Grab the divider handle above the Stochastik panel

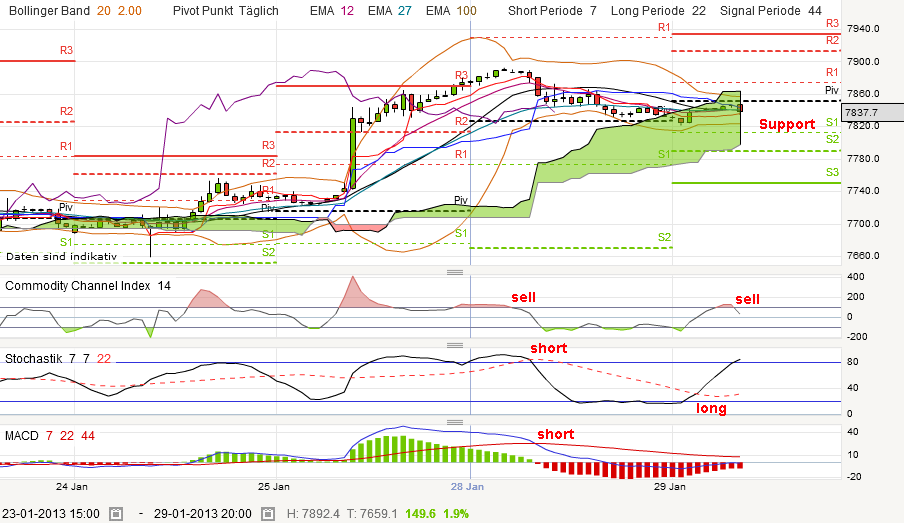tap(455, 345)
